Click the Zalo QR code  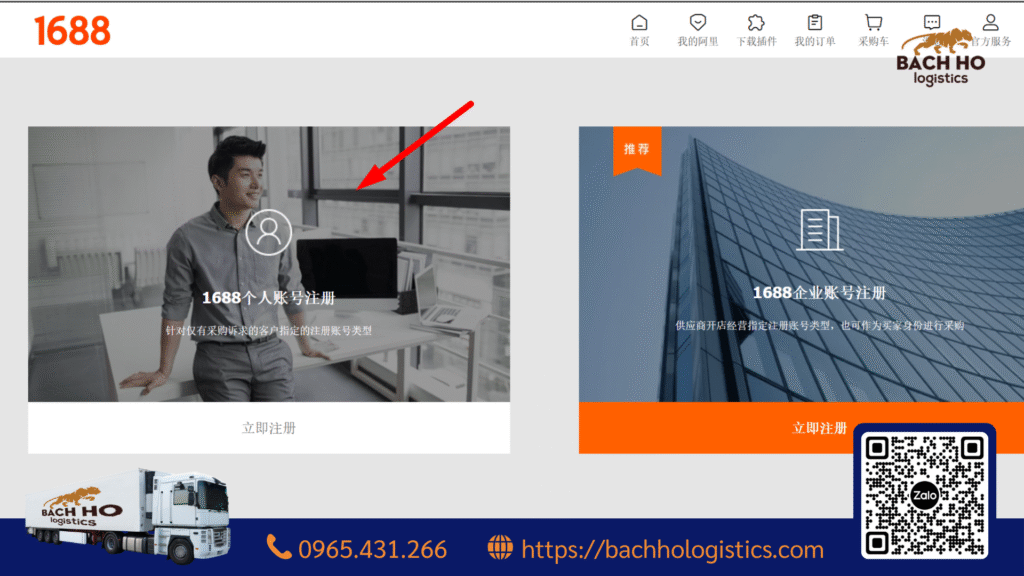pos(924,495)
